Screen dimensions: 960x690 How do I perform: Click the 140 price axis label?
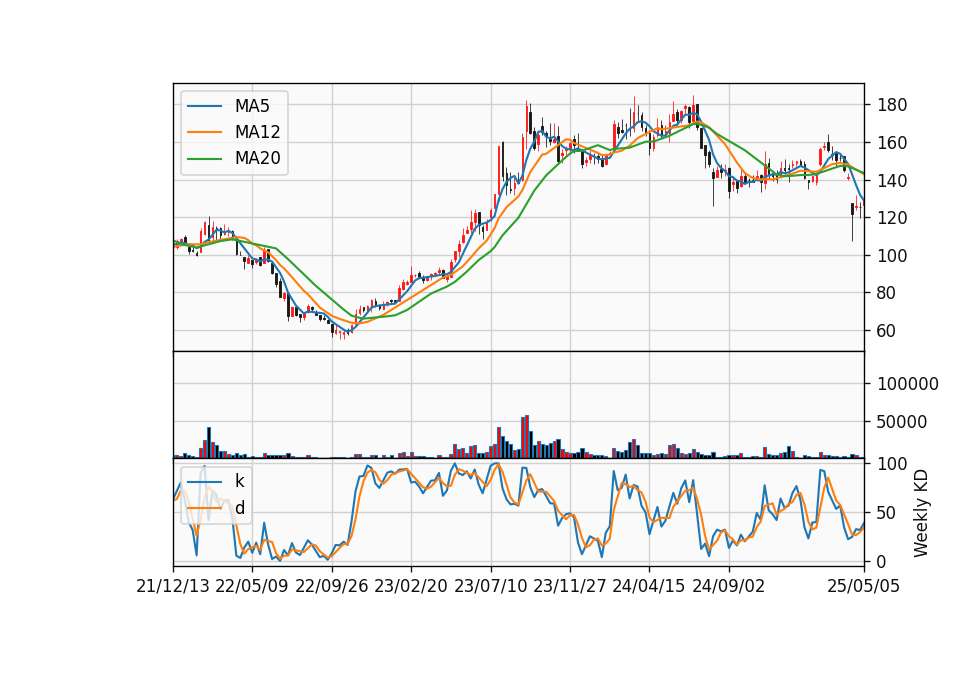[892, 181]
